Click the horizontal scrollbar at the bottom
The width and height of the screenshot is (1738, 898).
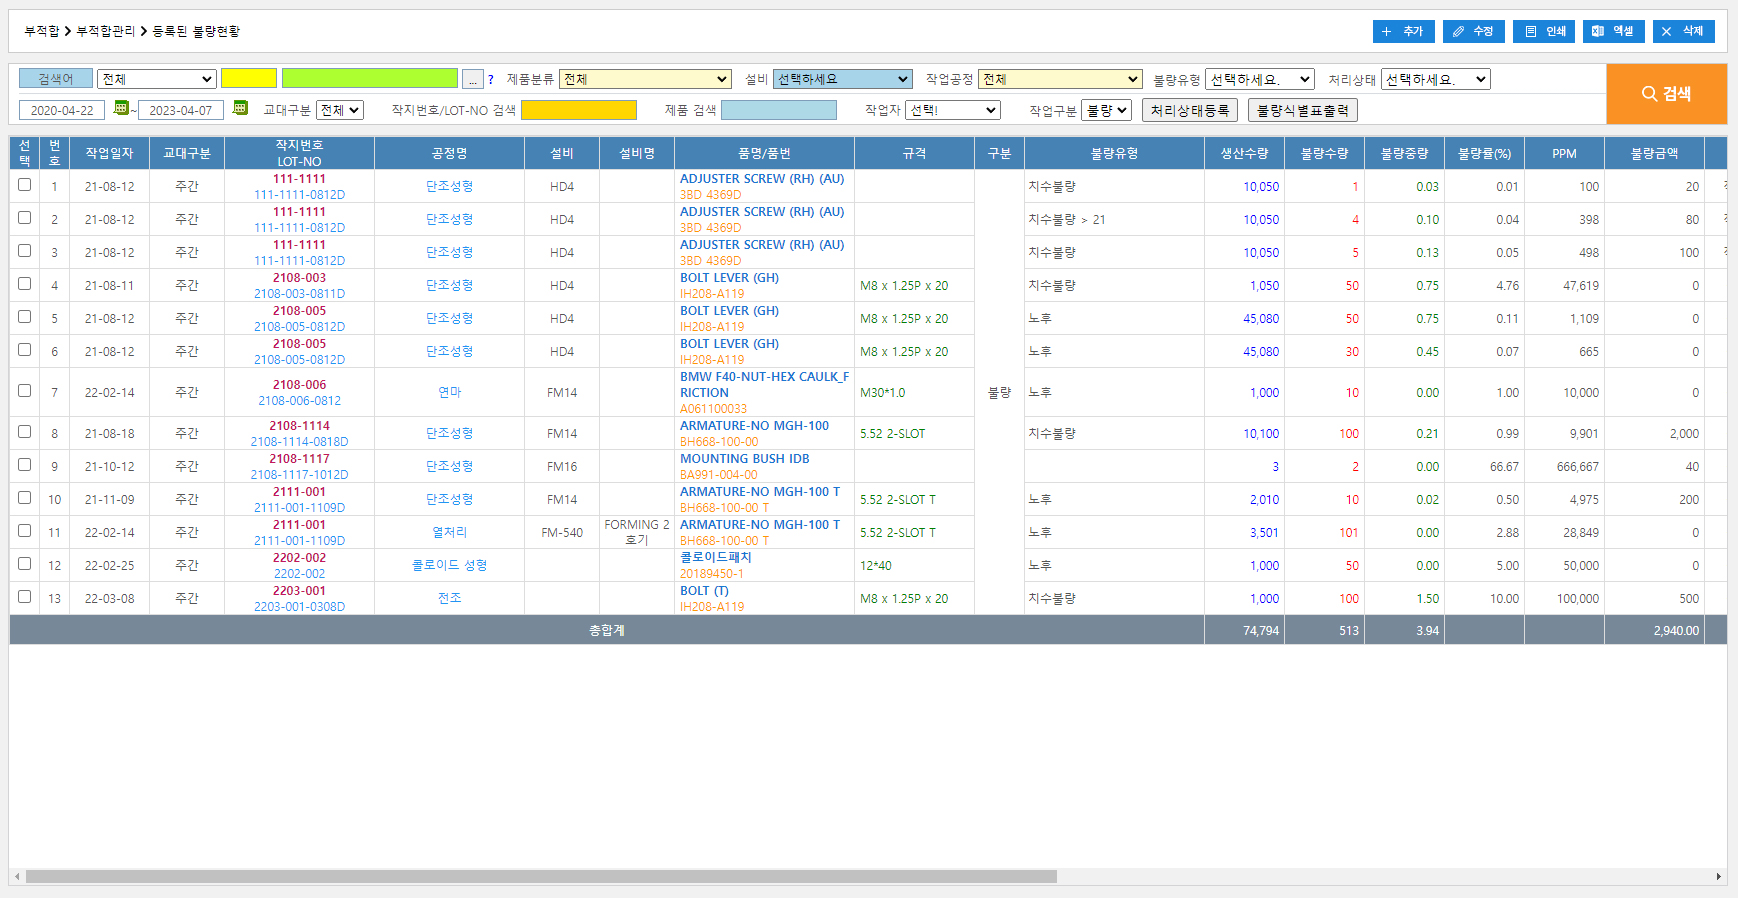point(540,877)
